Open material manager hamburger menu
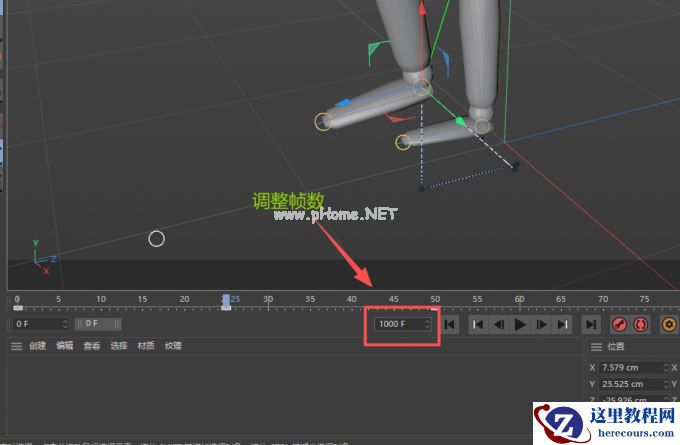 [16, 346]
